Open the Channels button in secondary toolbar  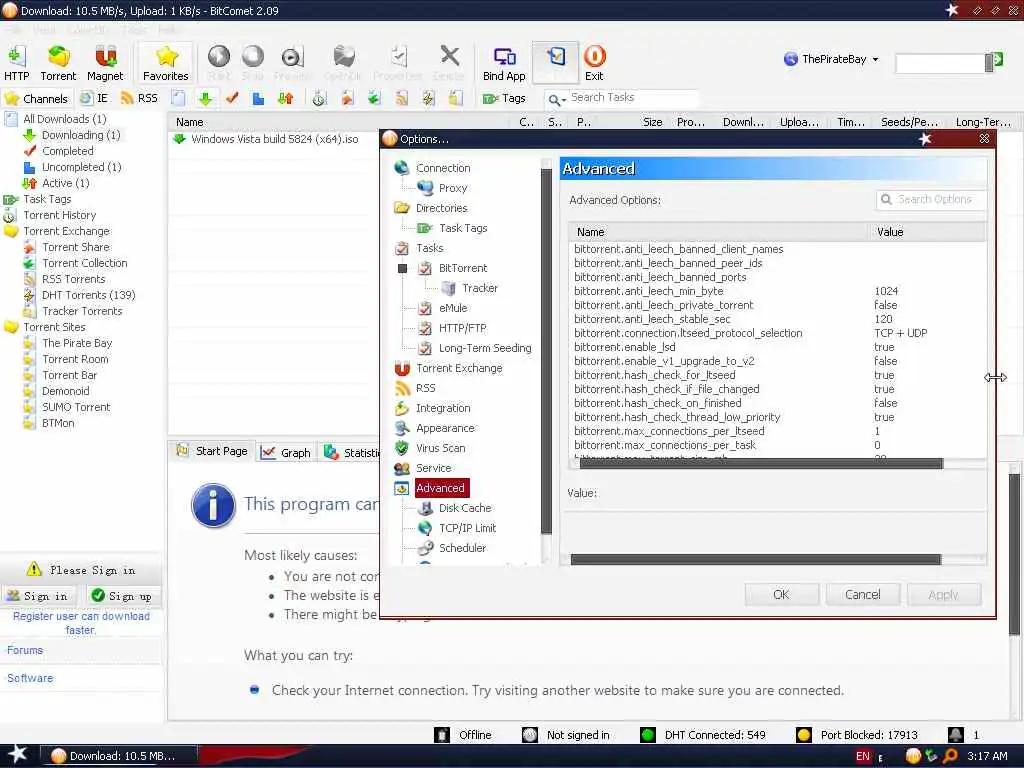tap(36, 99)
